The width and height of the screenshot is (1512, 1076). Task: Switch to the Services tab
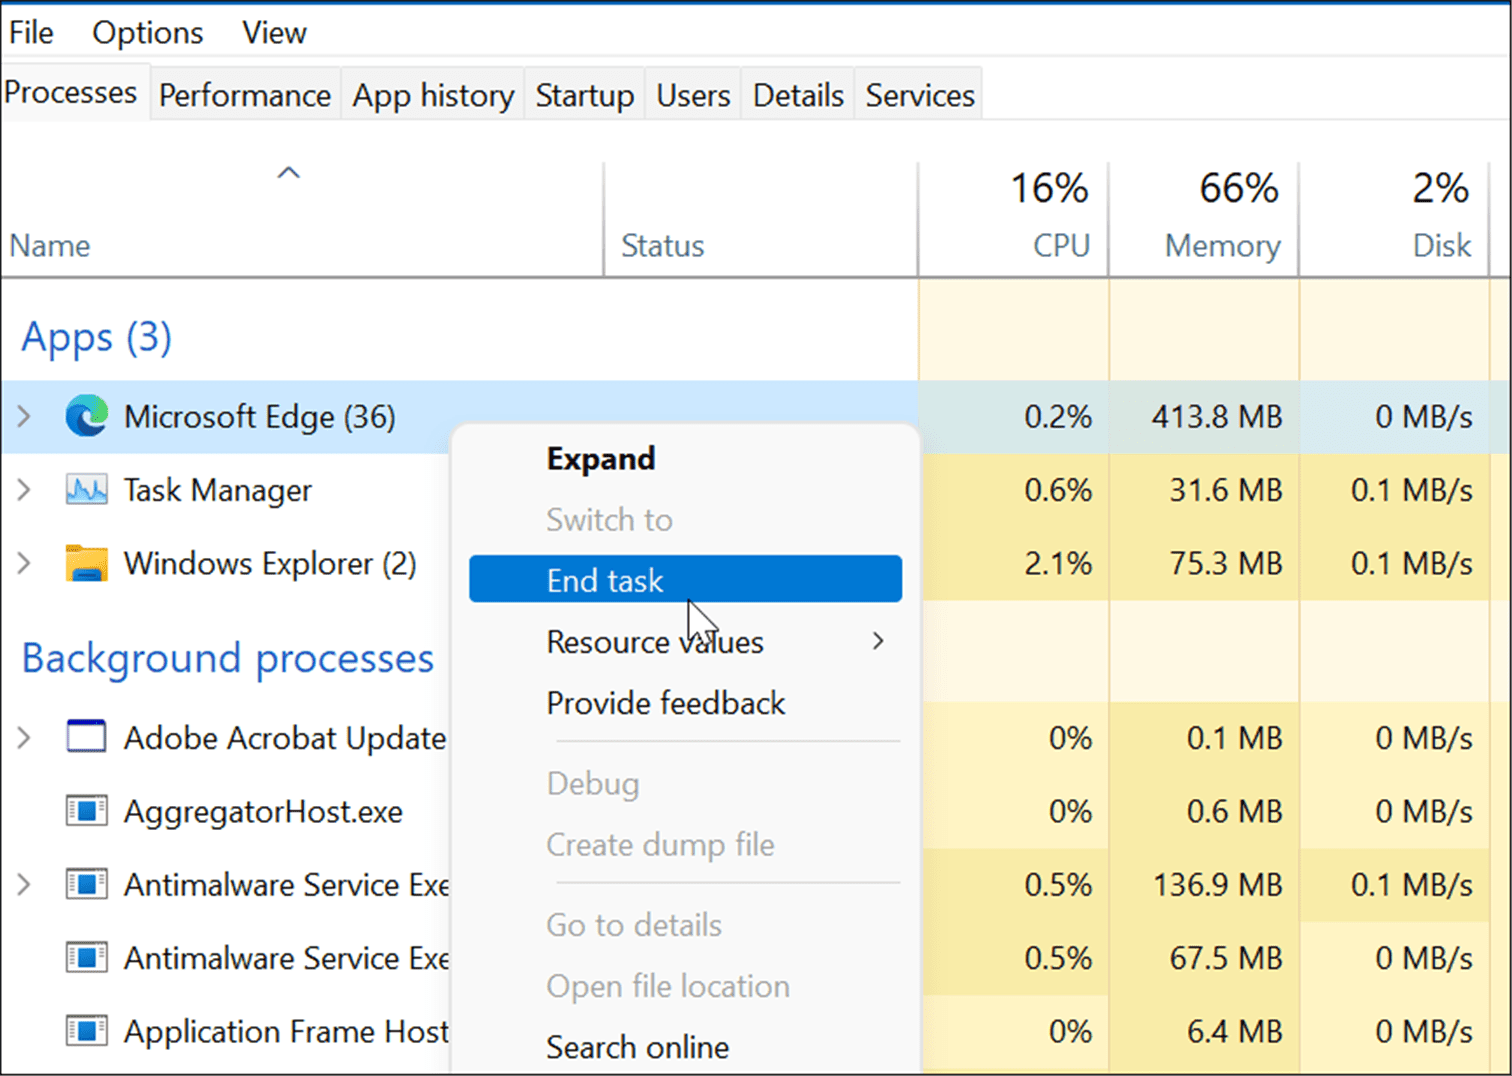917,94
